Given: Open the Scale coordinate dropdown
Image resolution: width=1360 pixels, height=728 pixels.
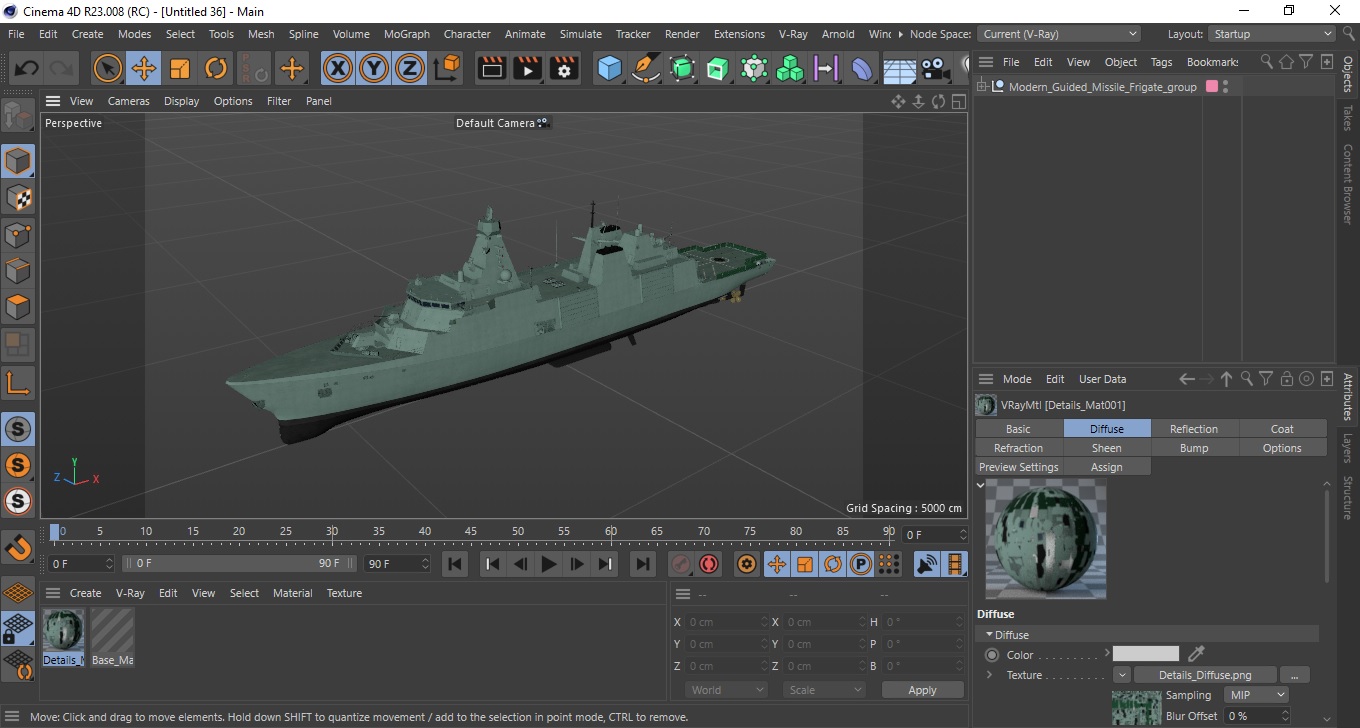Looking at the screenshot, I should [x=824, y=690].
